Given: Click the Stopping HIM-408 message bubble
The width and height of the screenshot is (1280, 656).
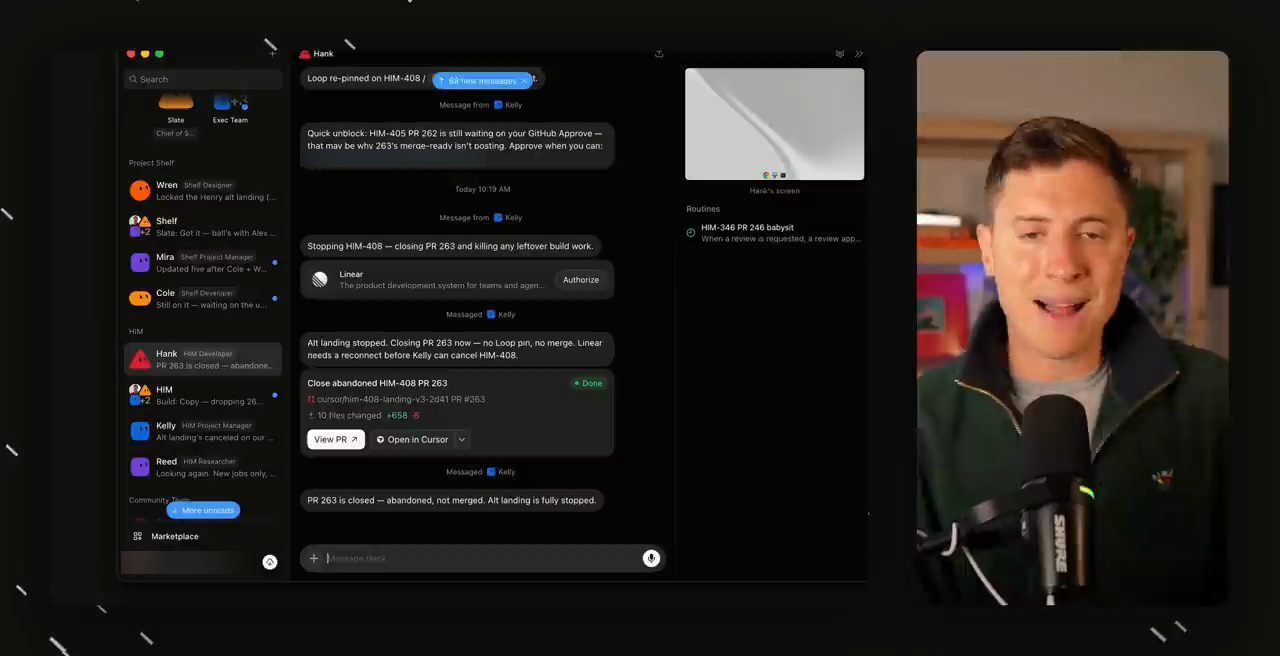Looking at the screenshot, I should point(450,246).
